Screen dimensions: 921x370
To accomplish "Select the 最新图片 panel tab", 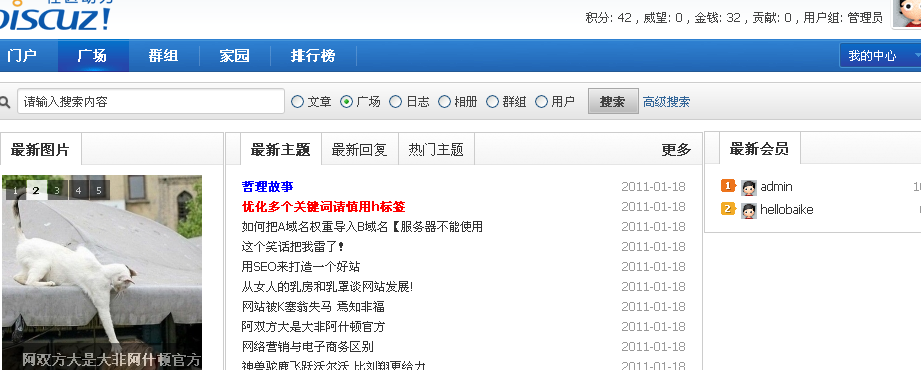I will click(x=40, y=150).
